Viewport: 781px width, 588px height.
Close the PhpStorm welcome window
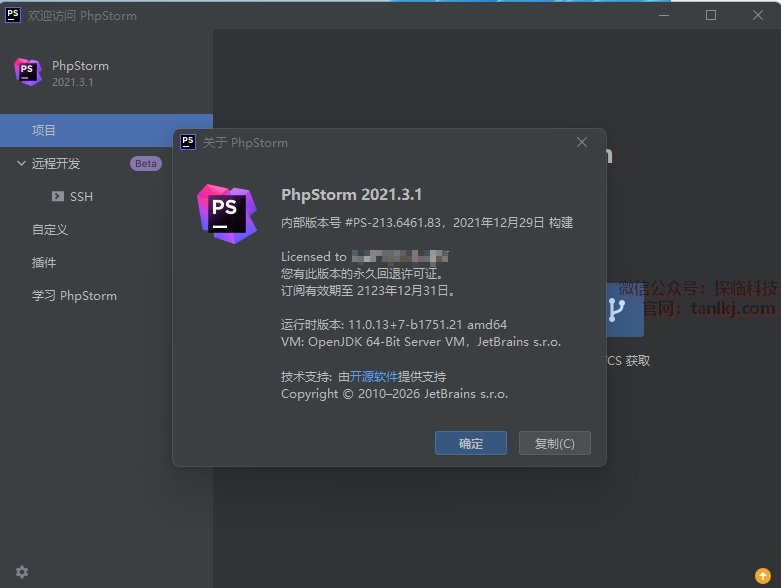[758, 15]
